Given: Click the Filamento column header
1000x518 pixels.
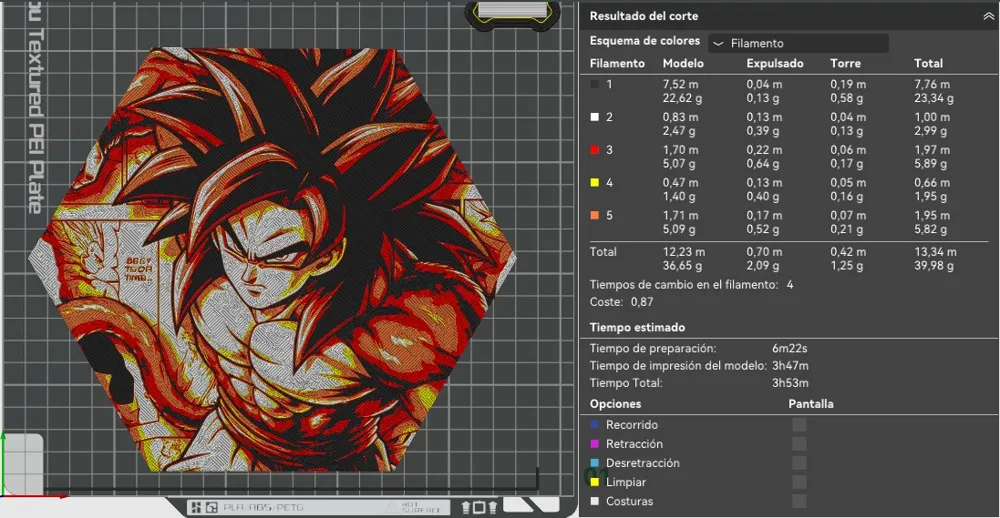Looking at the screenshot, I should click(617, 63).
